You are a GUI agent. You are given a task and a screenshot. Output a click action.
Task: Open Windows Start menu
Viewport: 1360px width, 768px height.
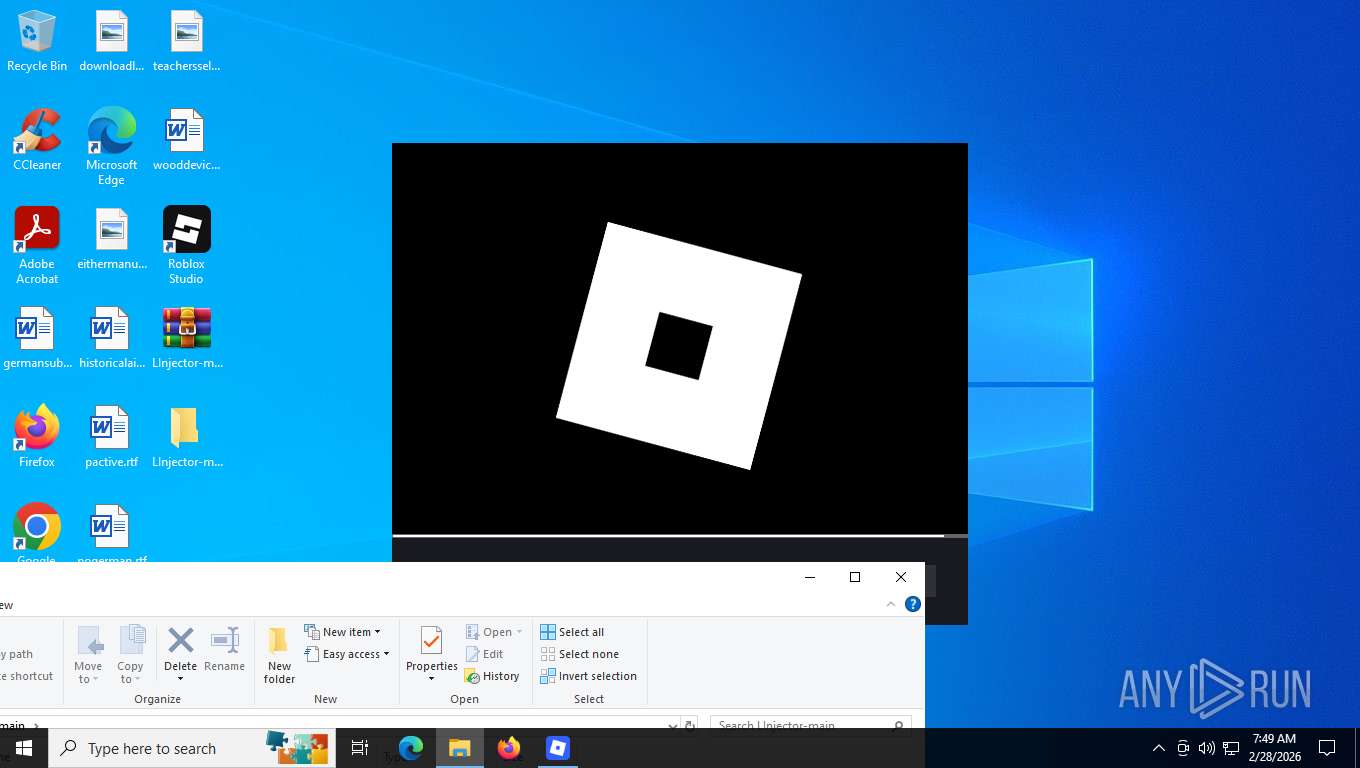24,748
